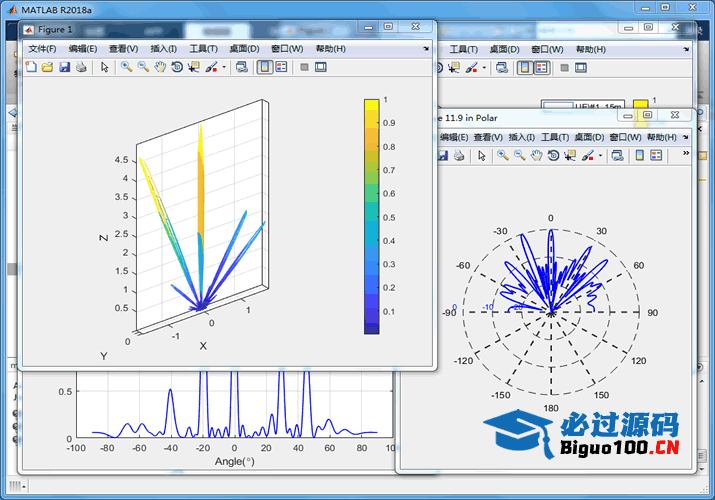The width and height of the screenshot is (715, 500).
Task: Select Rotate 3D tool in Polar figure toolbar
Action: [x=554, y=155]
